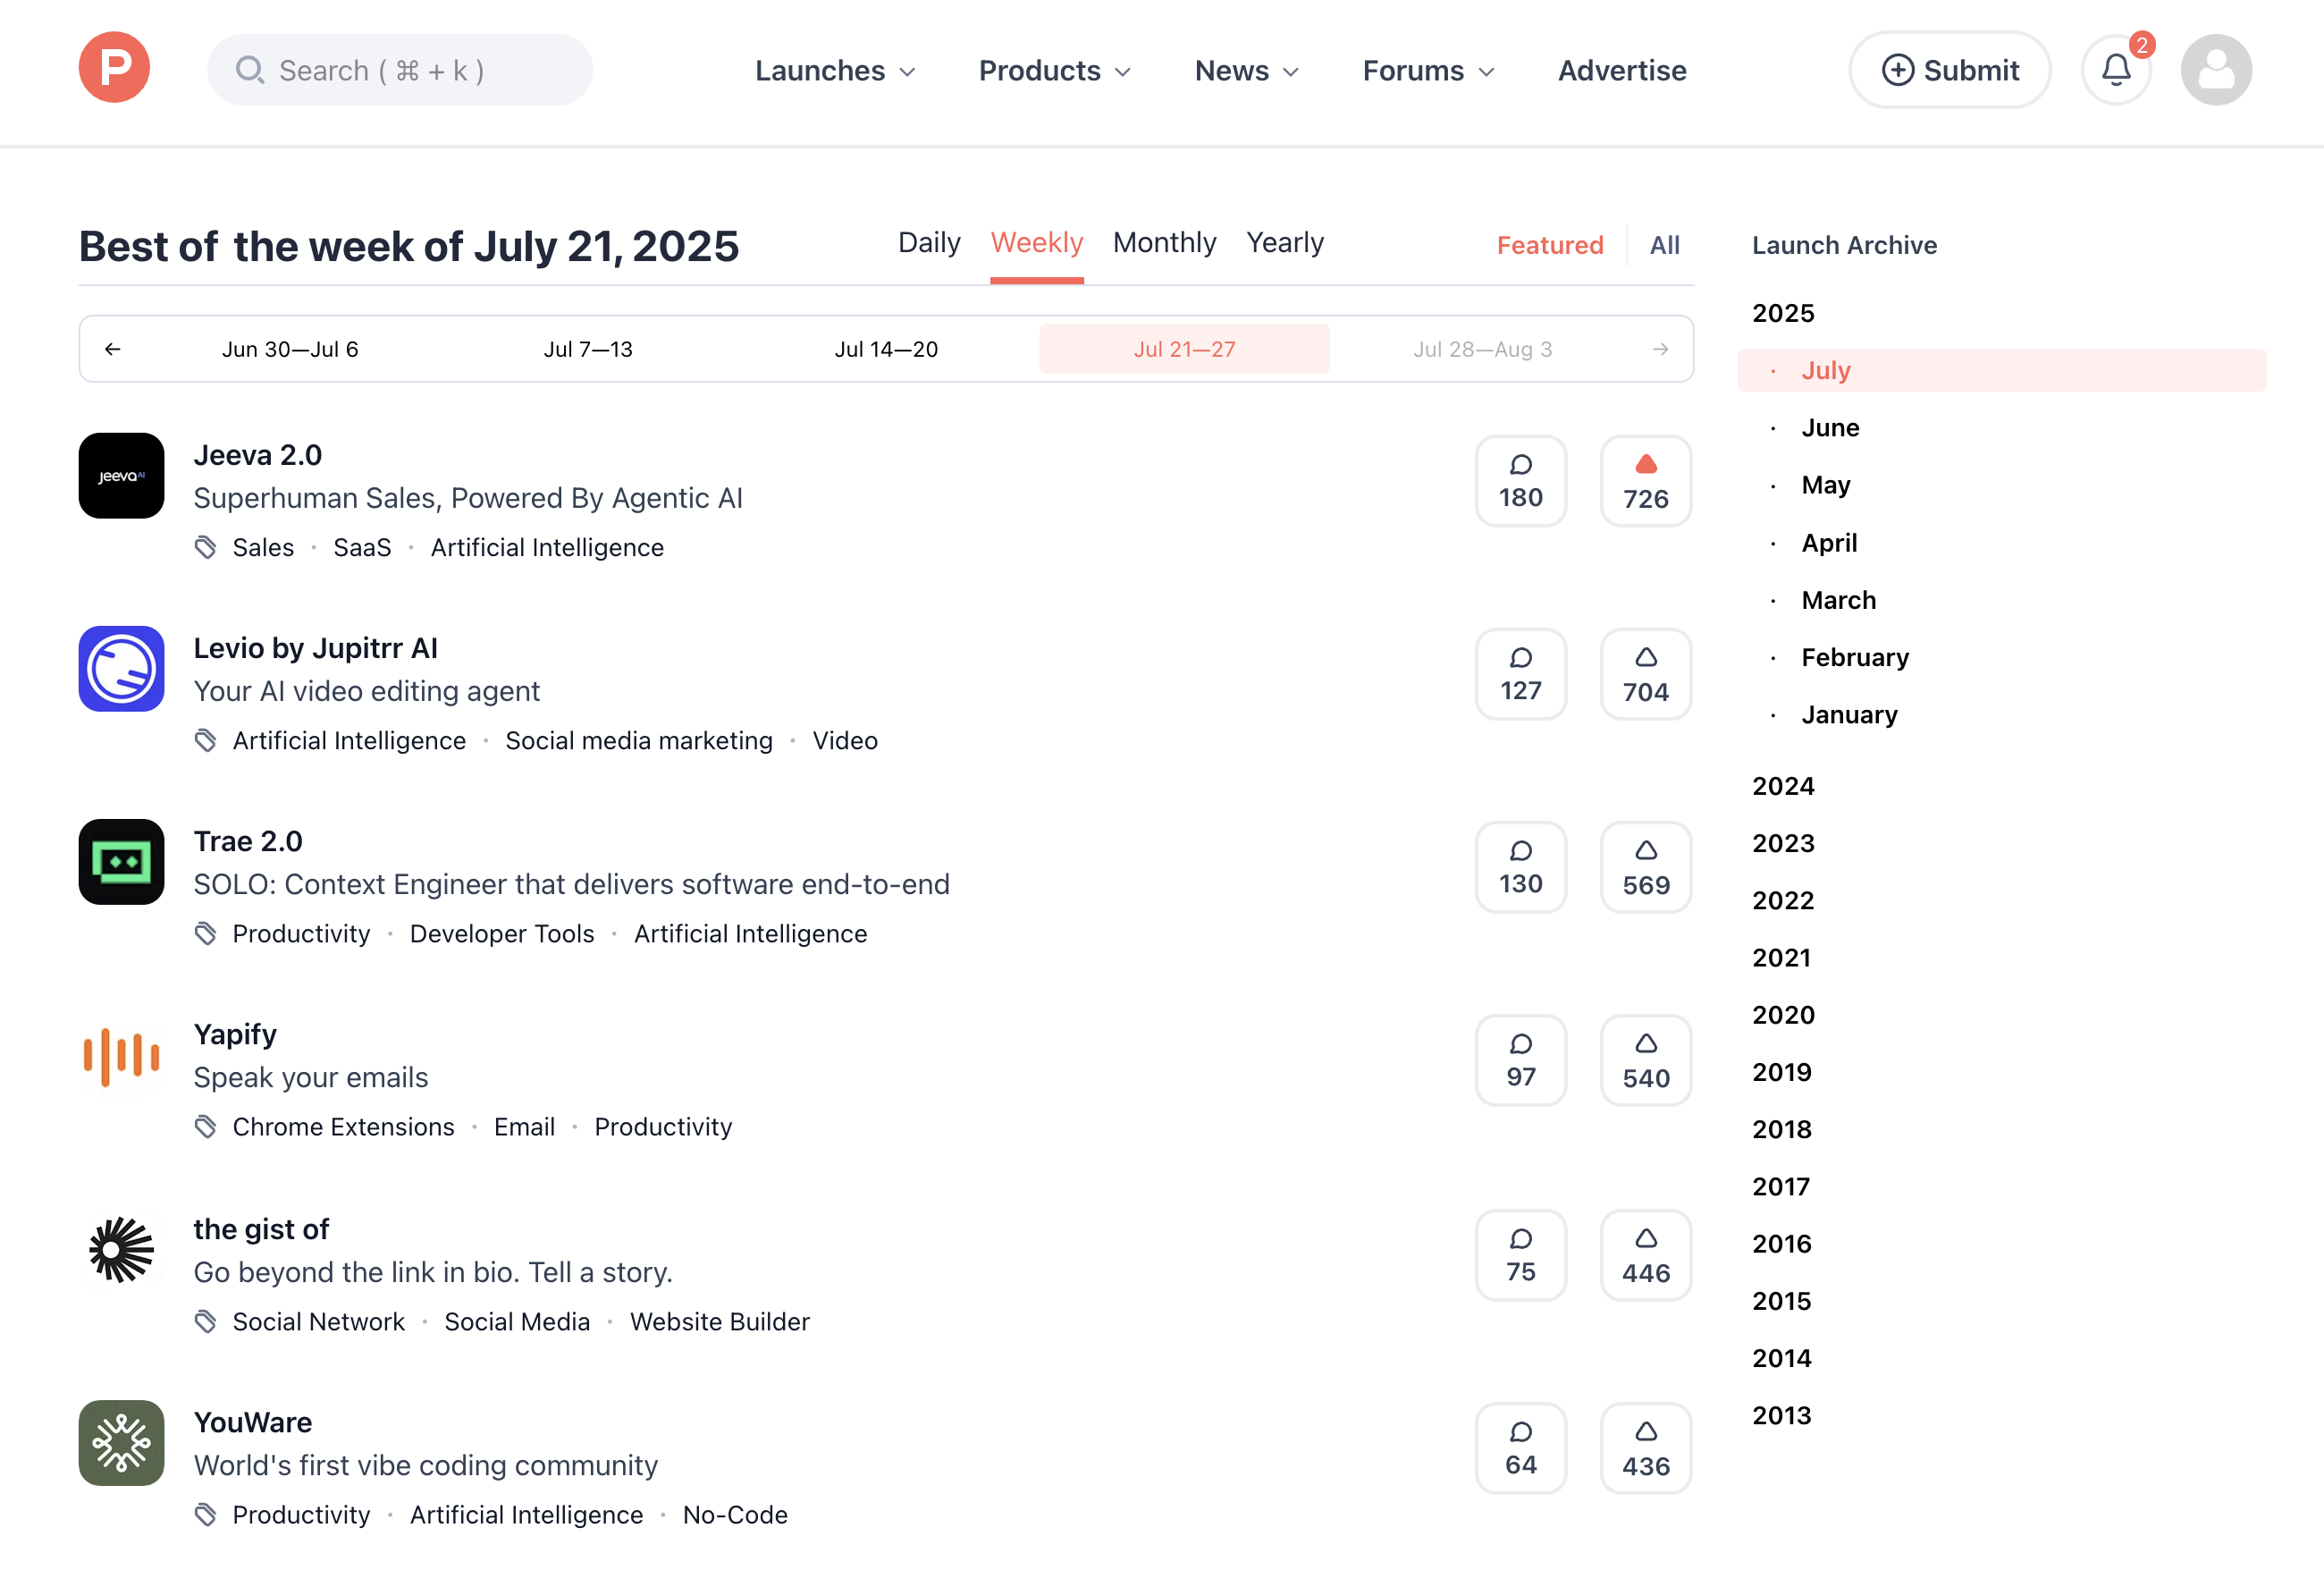Open Trae 2.0 comments (130)
The width and height of the screenshot is (2324, 1570).
tap(1521, 867)
